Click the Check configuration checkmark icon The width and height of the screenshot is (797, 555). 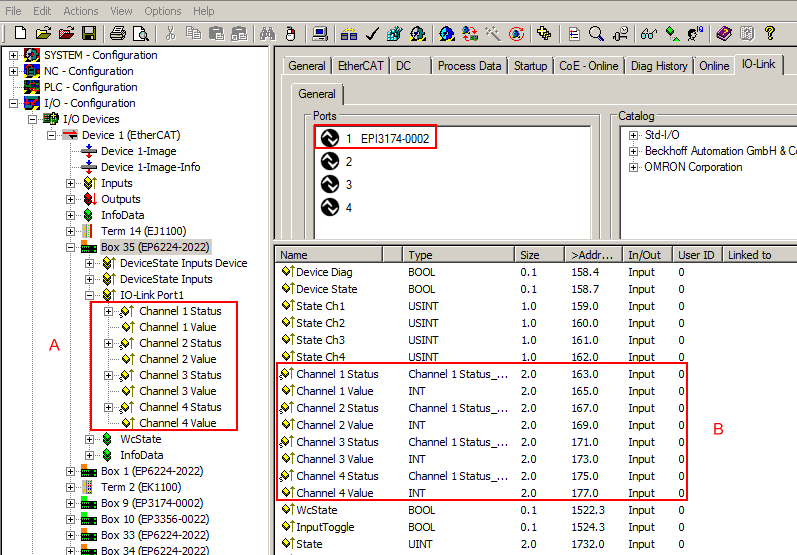(x=372, y=34)
